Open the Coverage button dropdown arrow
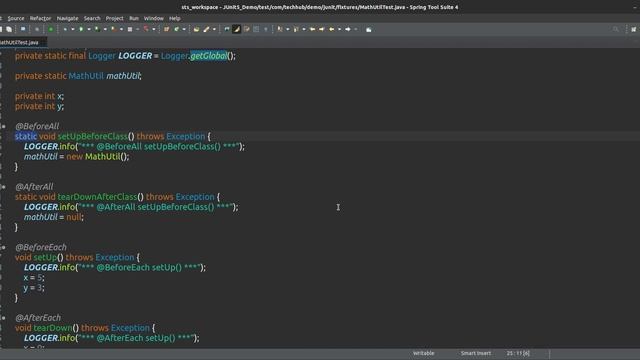Viewport: 640px width, 360px height. (105, 29)
